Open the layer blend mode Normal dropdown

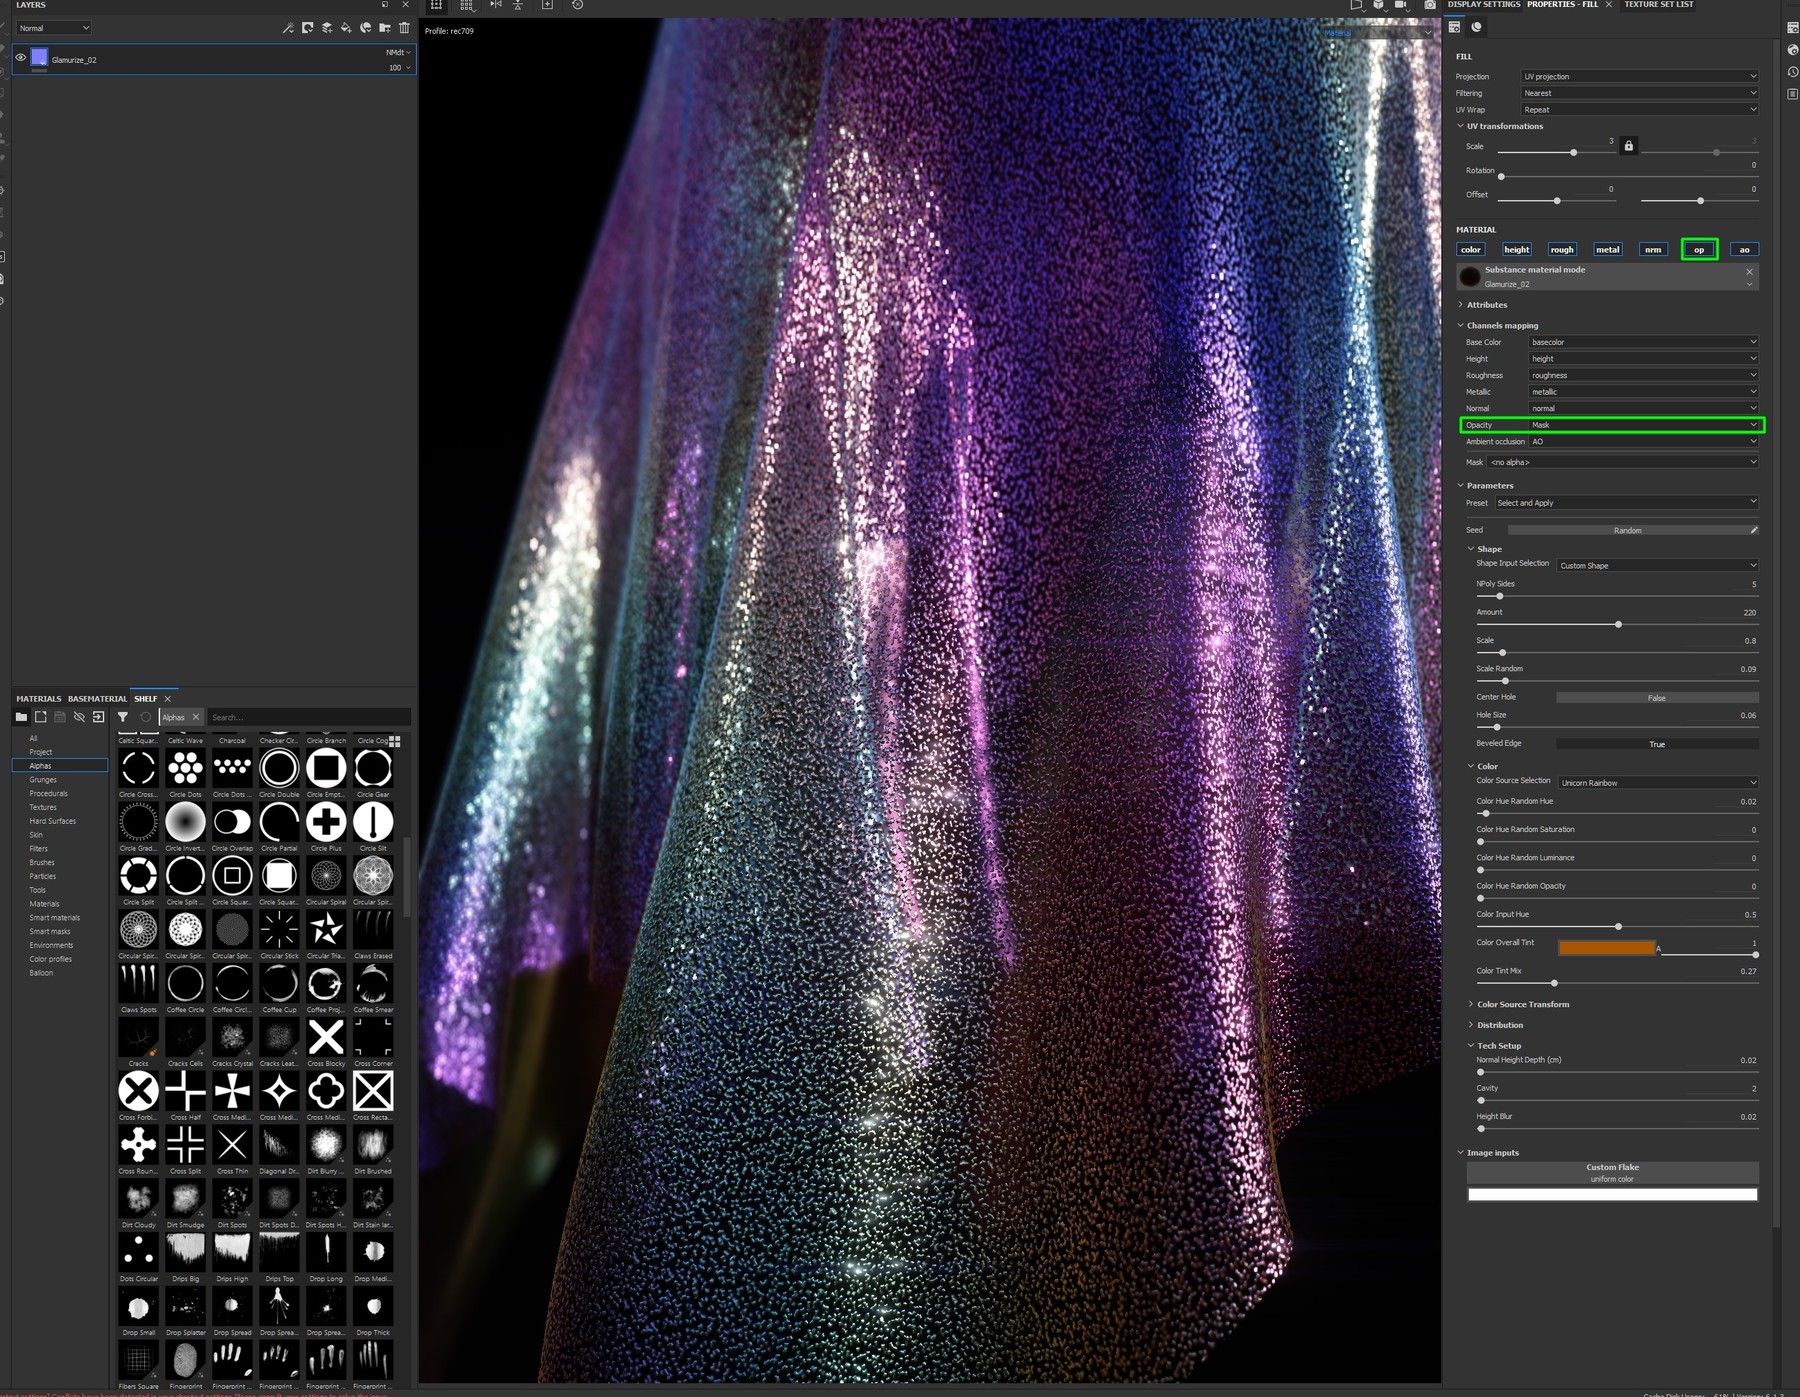(54, 28)
